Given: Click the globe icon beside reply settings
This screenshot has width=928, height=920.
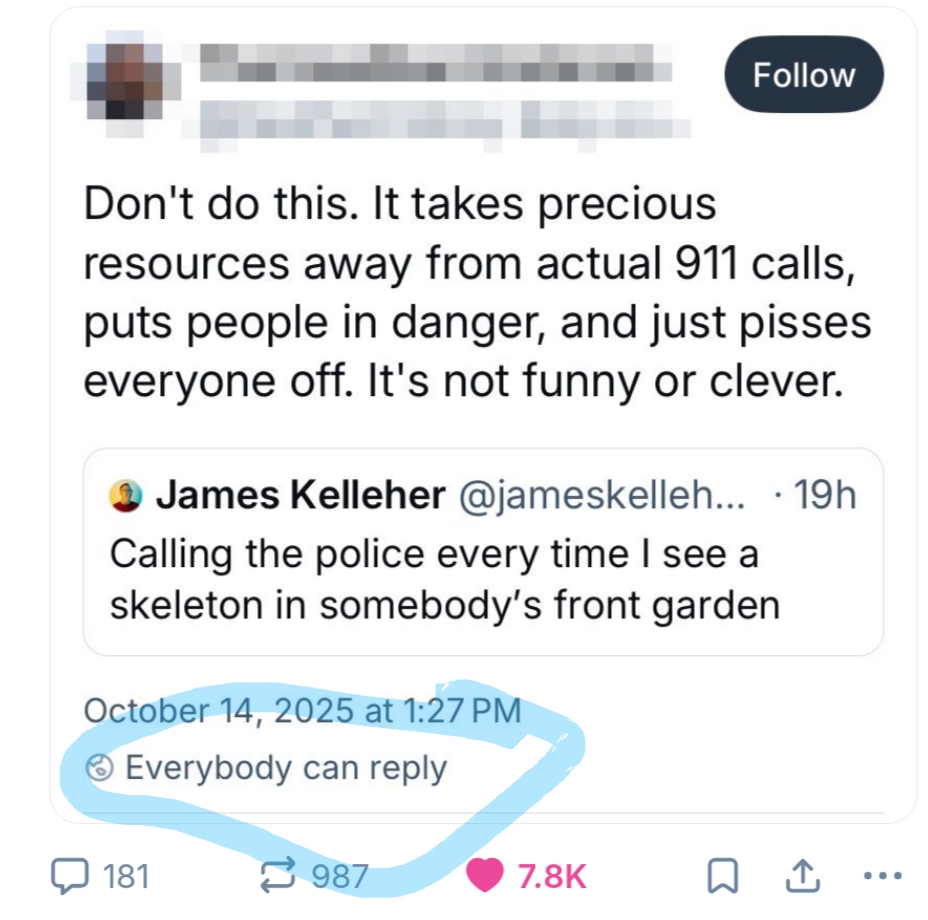Looking at the screenshot, I should point(100,769).
